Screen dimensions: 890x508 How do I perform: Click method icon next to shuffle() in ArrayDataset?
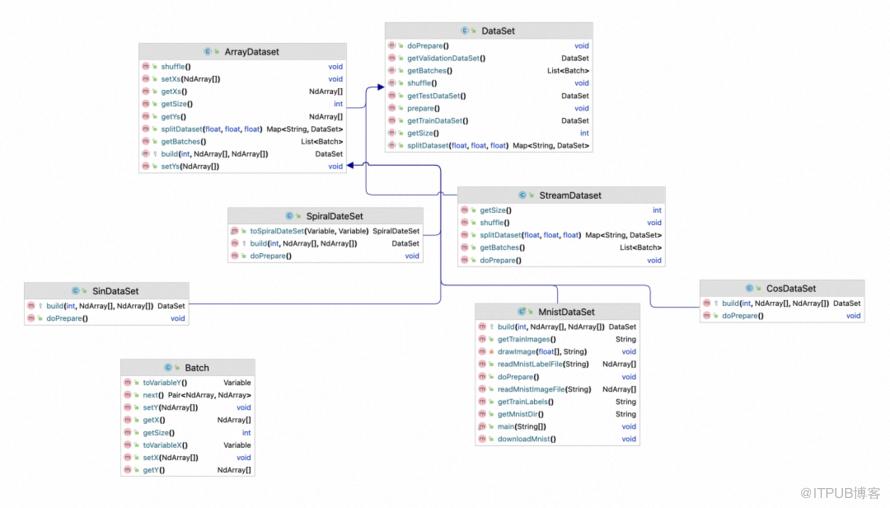coord(146,66)
